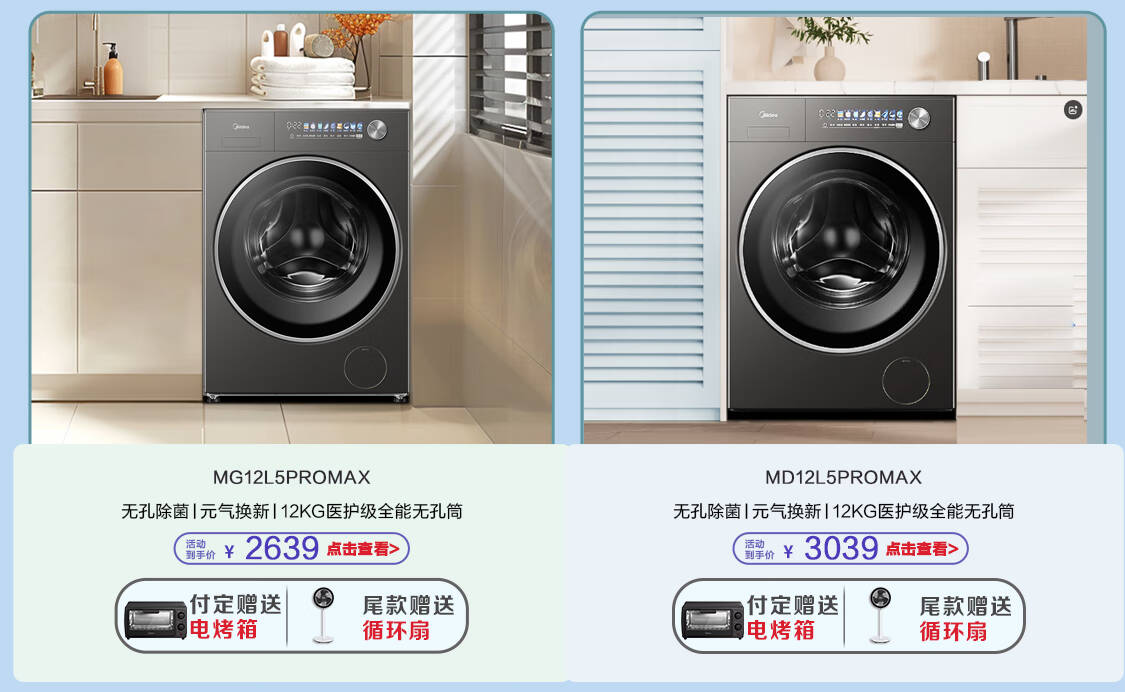Click the left washing machine product photo
Image resolution: width=1125 pixels, height=692 pixels.
(292, 228)
